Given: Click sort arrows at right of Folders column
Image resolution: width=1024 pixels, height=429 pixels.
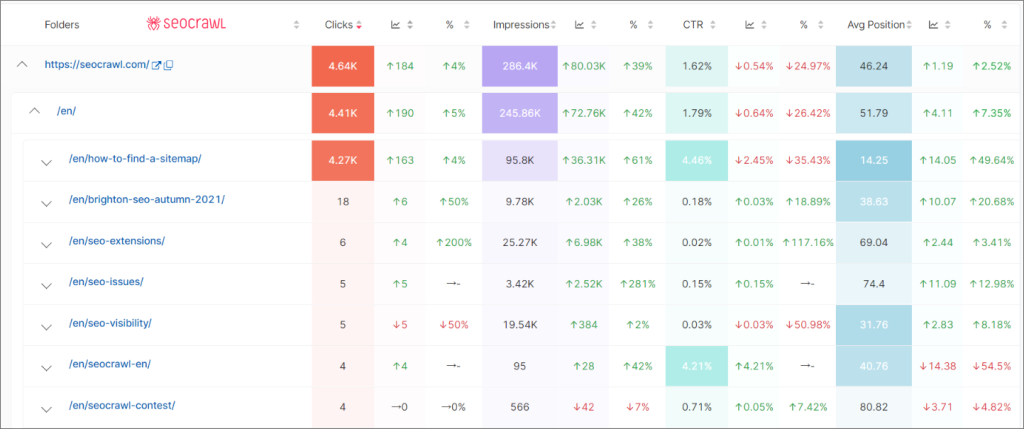Looking at the screenshot, I should point(296,24).
